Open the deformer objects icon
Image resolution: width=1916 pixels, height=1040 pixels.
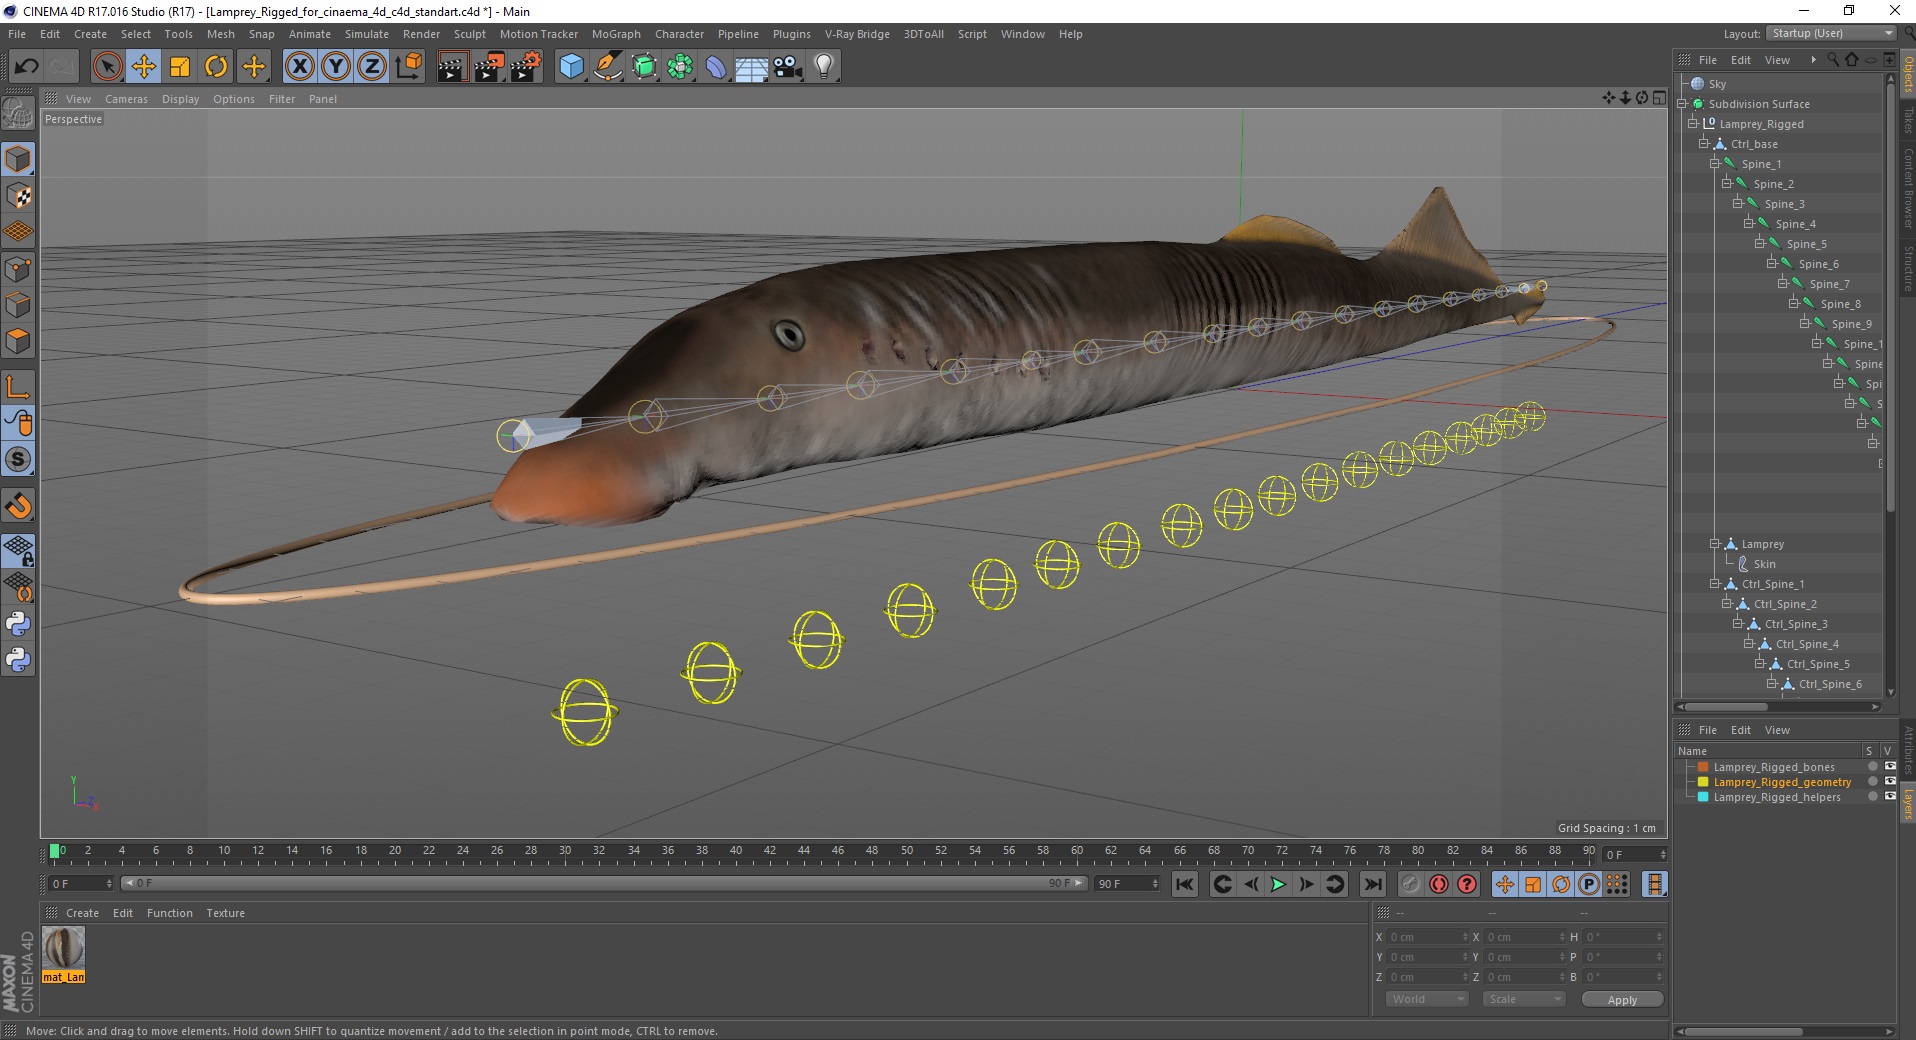716,67
